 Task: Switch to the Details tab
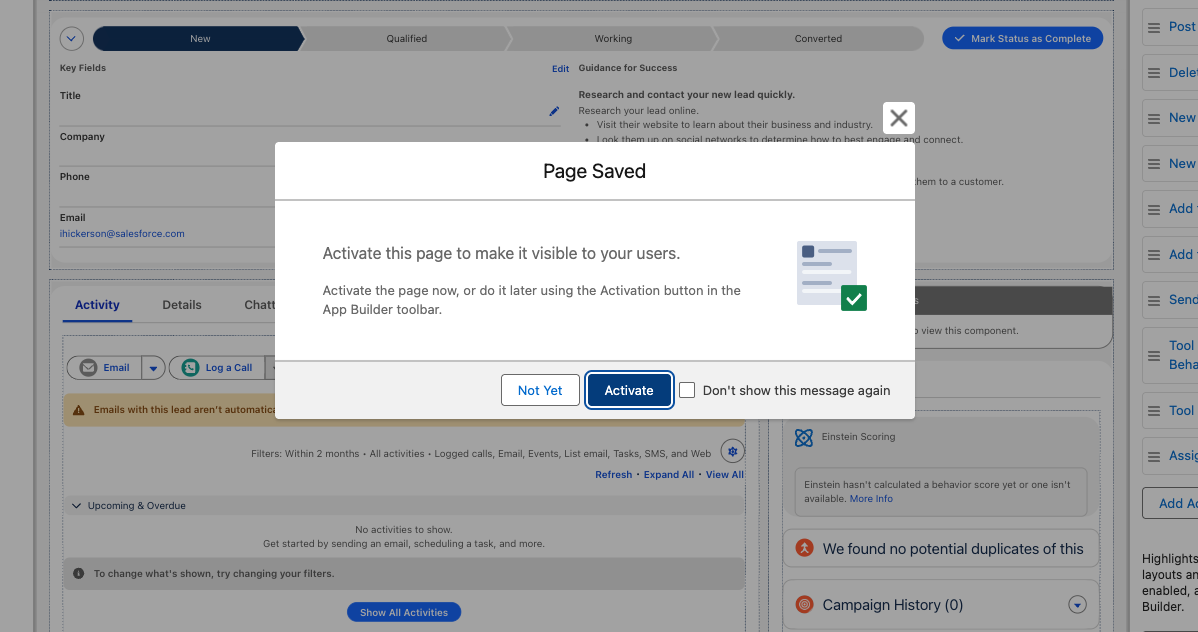coord(182,305)
